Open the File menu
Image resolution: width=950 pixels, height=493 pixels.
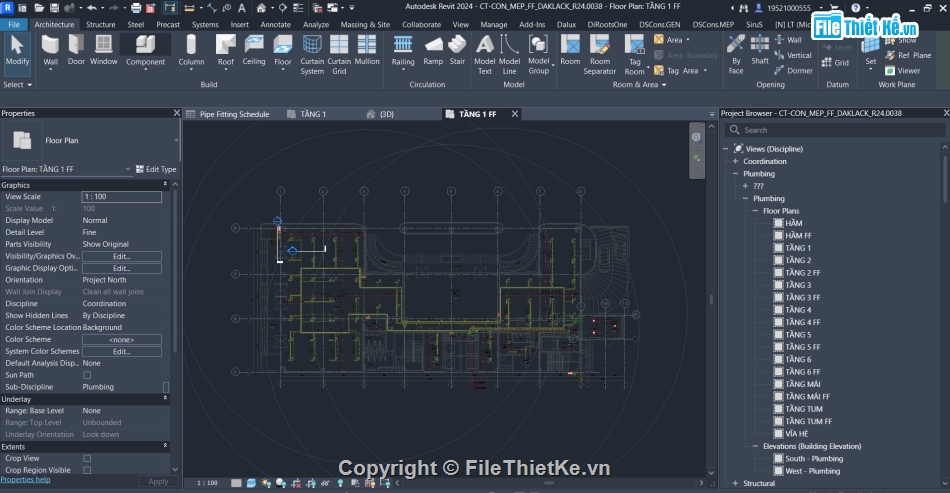pos(14,24)
